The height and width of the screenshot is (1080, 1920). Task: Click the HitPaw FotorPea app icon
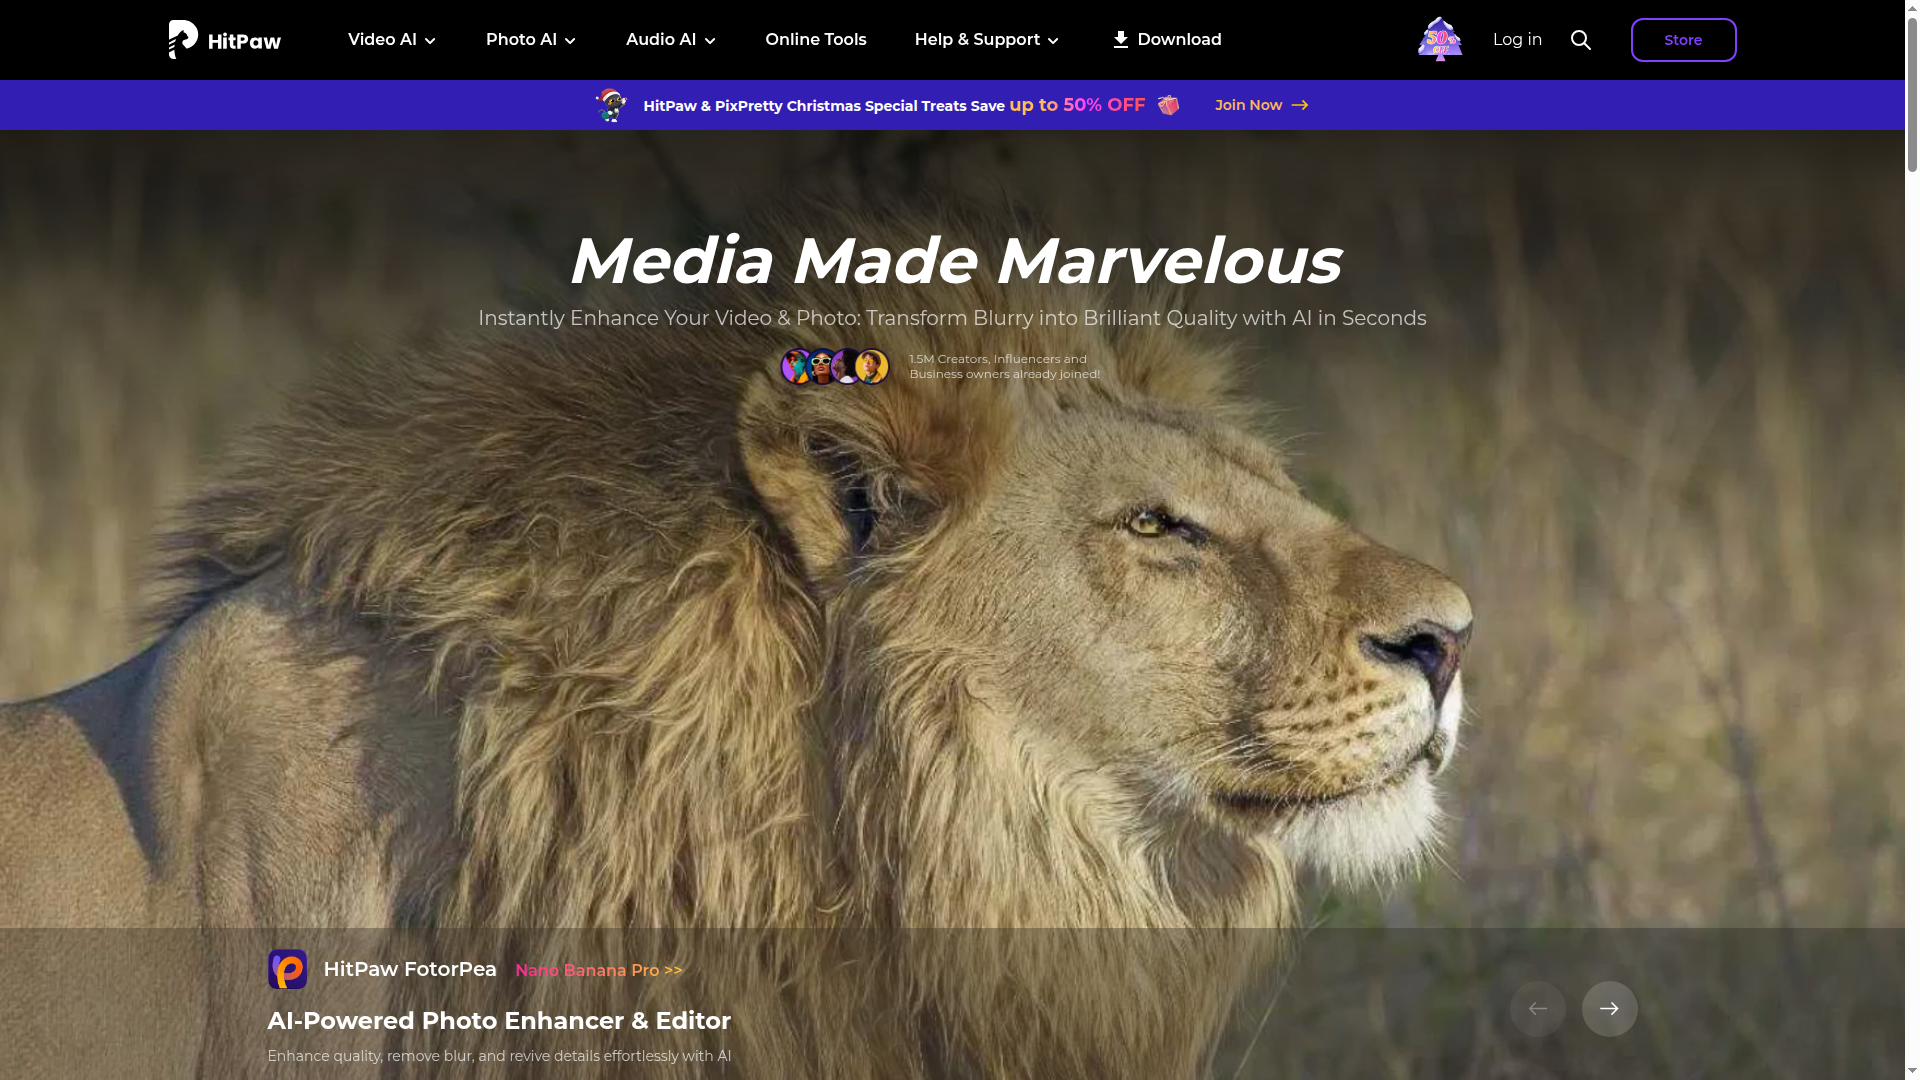click(288, 969)
